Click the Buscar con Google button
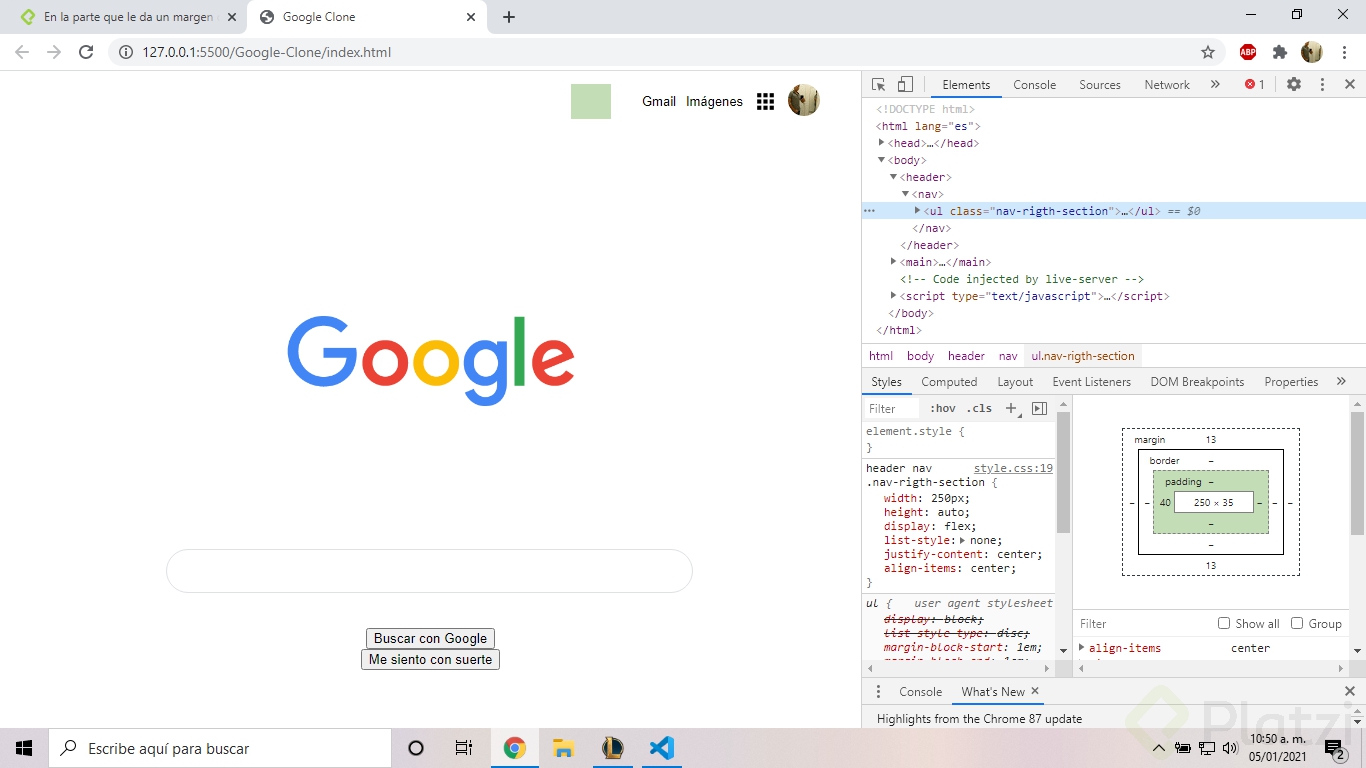The image size is (1366, 768). coord(430,638)
